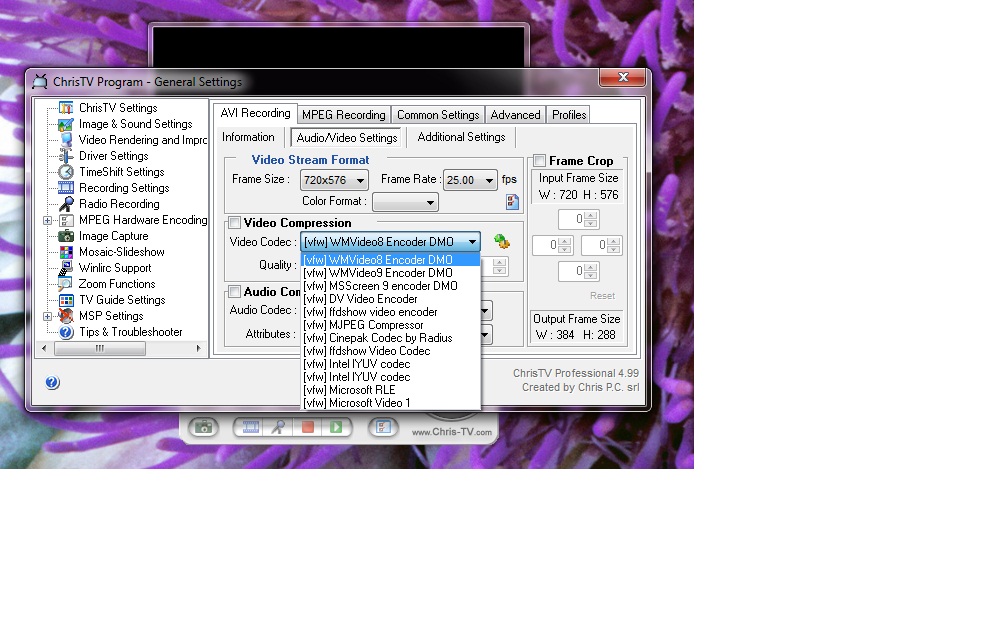
Task: Select Microsoft Video 1 codec
Action: 391,403
